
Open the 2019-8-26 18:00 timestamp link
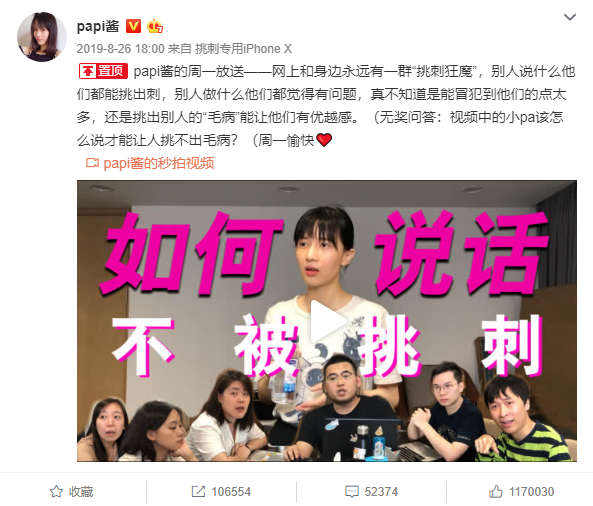point(120,49)
